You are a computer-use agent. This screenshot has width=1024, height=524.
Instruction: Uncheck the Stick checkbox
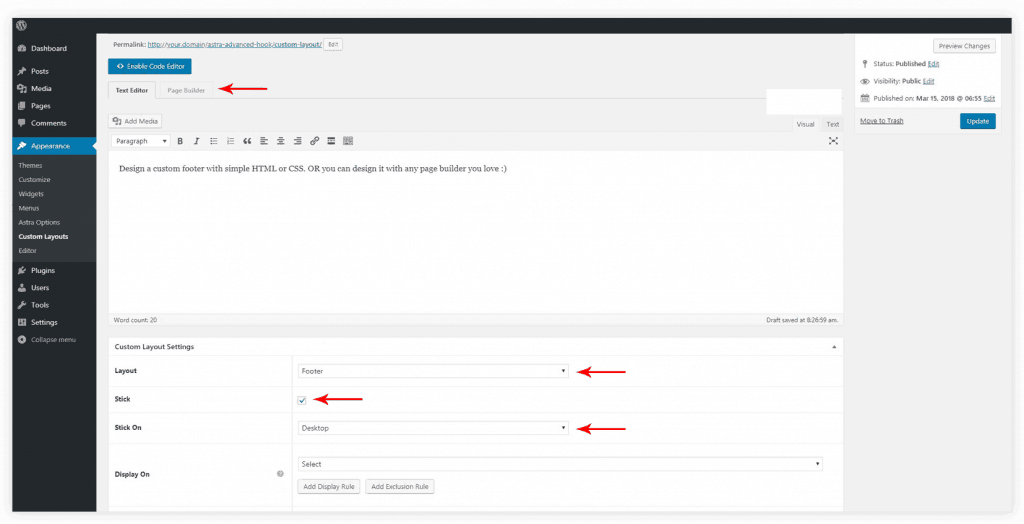tap(302, 400)
